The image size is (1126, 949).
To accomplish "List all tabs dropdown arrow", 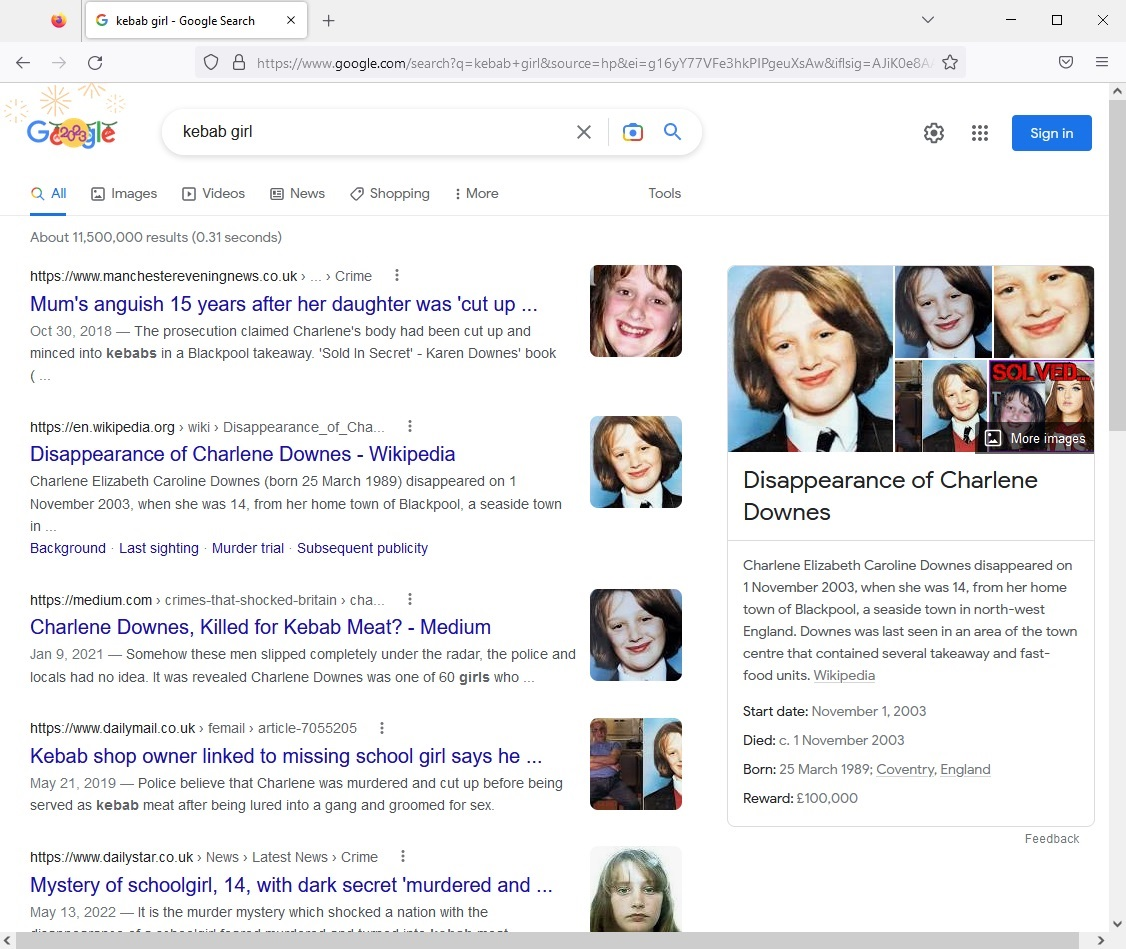I will [x=928, y=20].
